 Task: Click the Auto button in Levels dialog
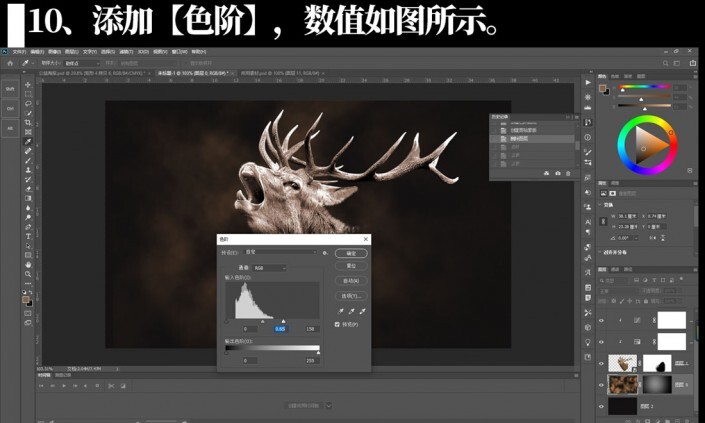pyautogui.click(x=351, y=281)
